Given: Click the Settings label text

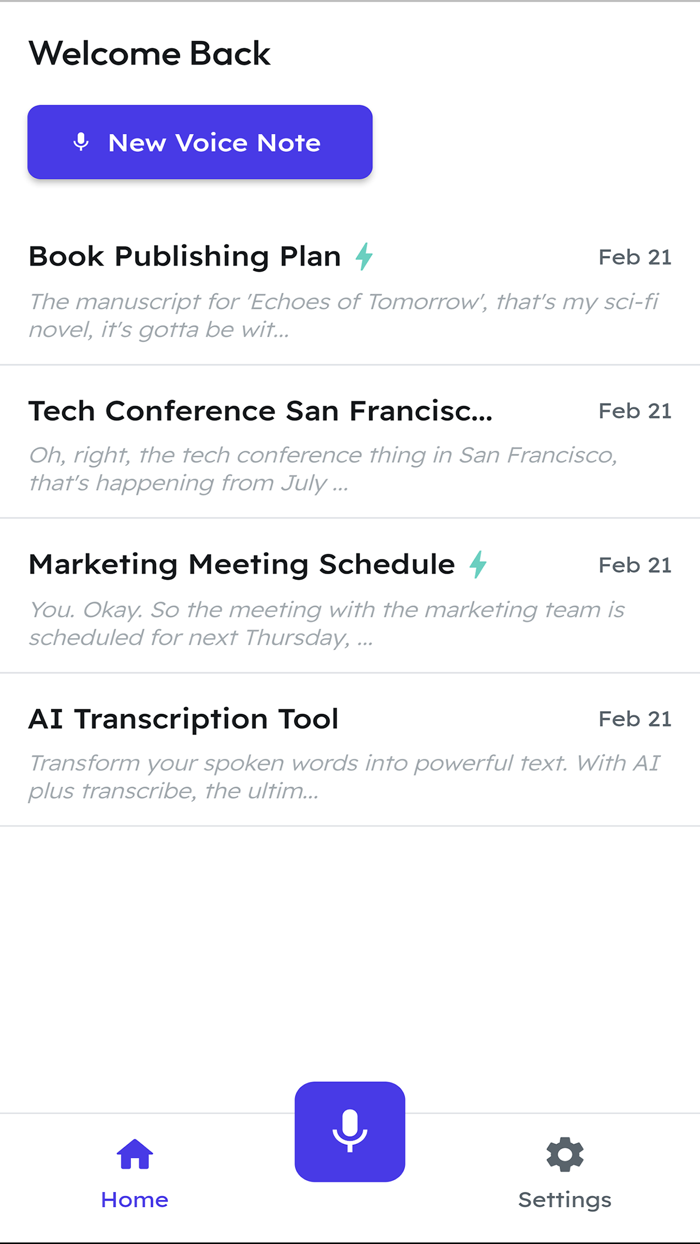Looking at the screenshot, I should [x=565, y=1199].
